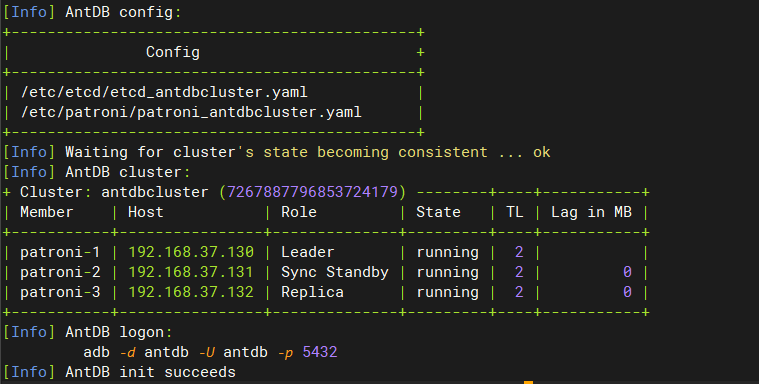759x384 pixels.
Task: Click the Replica role text
Action: click(x=312, y=292)
